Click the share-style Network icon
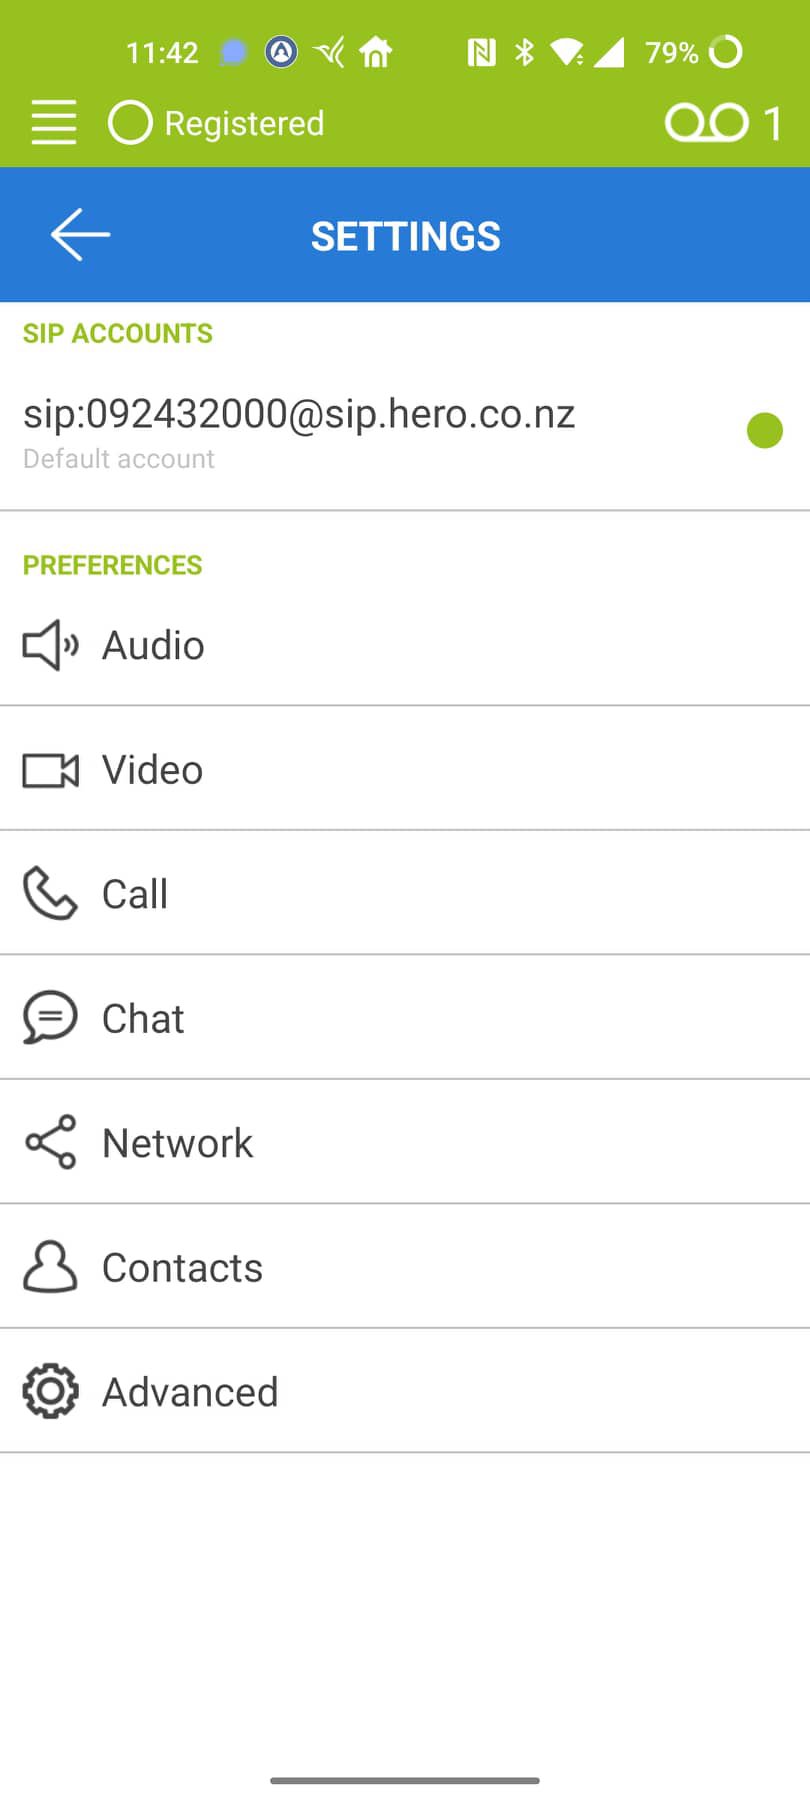The height and width of the screenshot is (1800, 810). [51, 1142]
